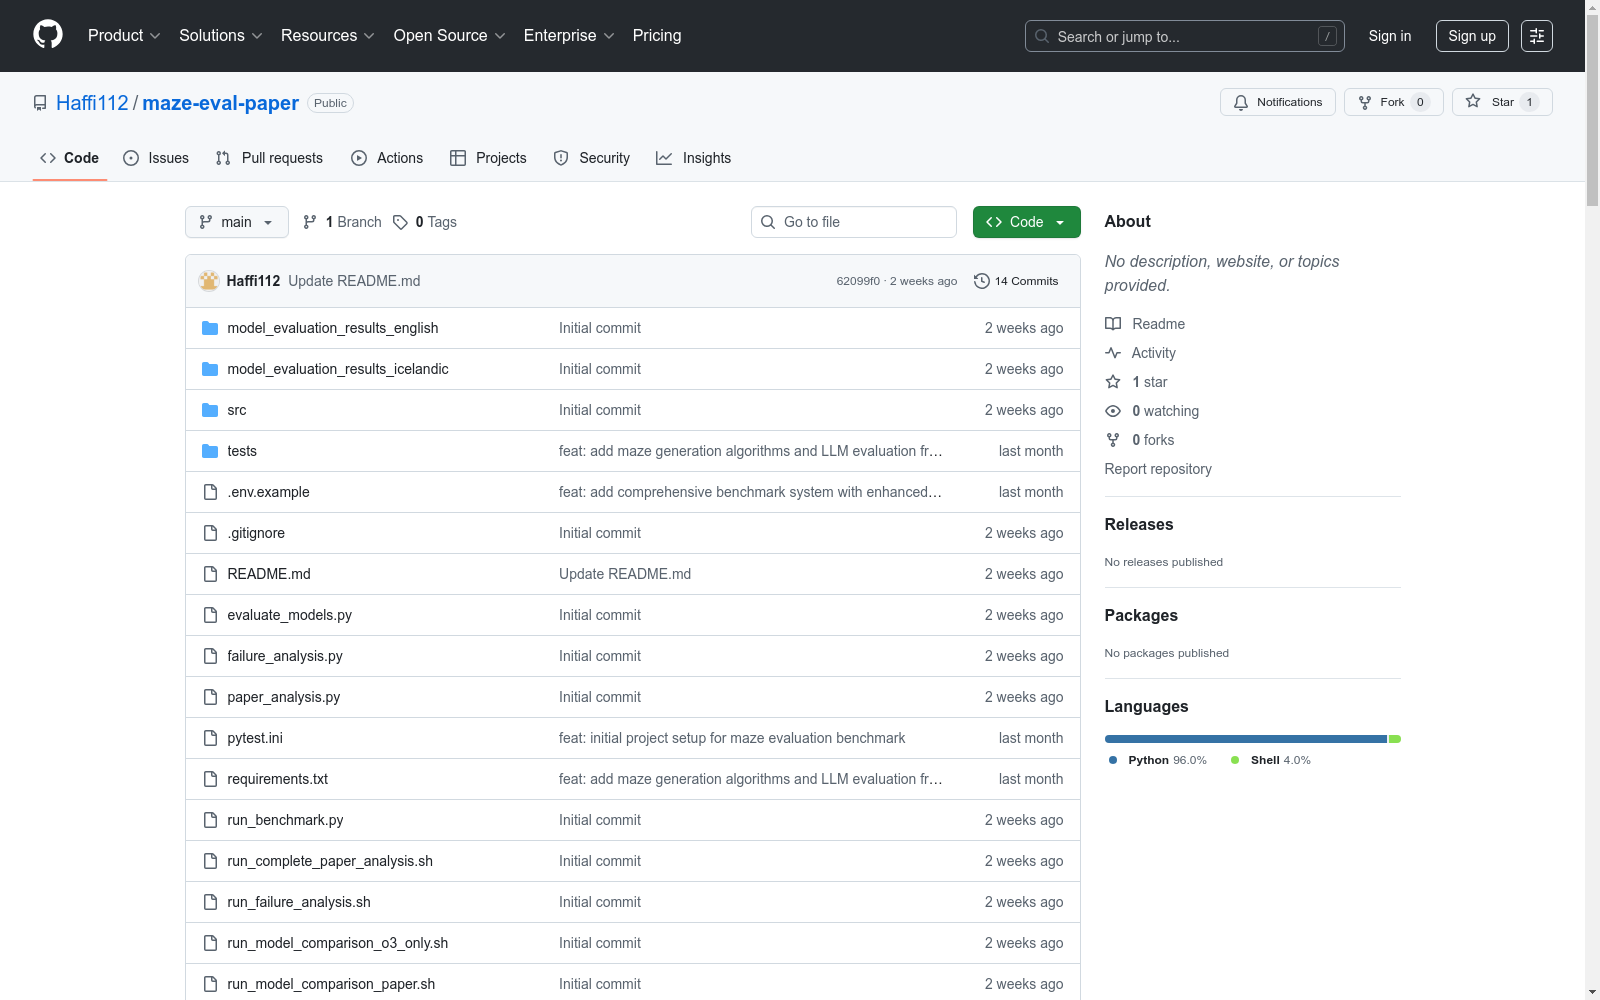Open Haffi112's avatar in the commit bar
Screen dimensions: 1600x1000
tap(209, 281)
